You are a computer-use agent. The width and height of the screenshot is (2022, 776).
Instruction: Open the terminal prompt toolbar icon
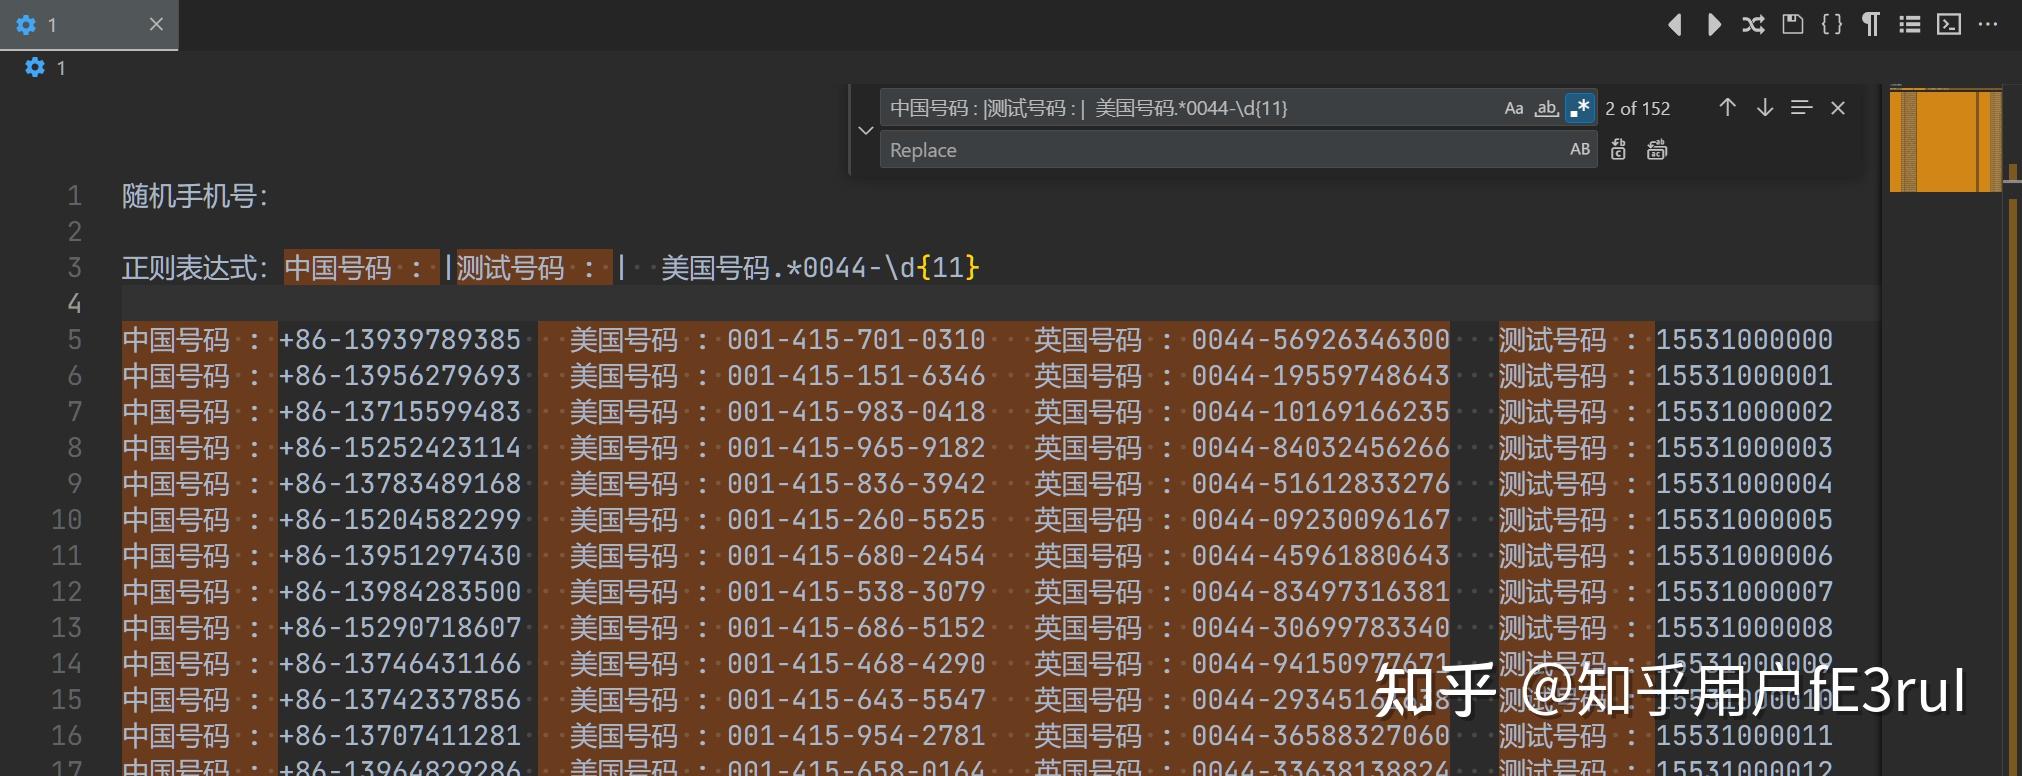click(1949, 24)
